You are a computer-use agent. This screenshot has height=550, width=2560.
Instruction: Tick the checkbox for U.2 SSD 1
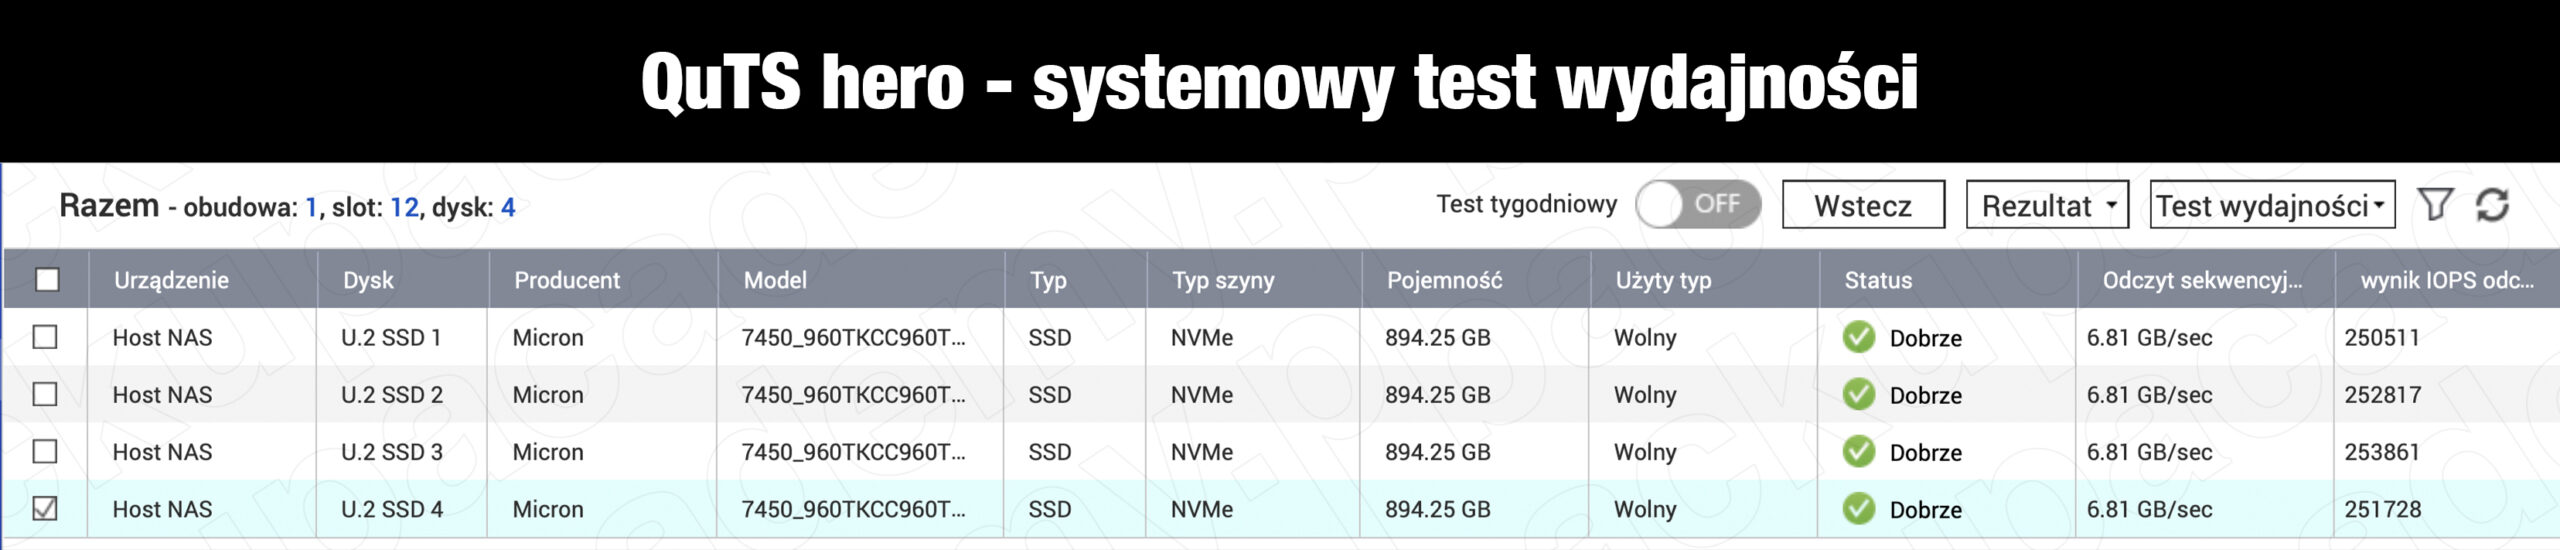point(45,337)
